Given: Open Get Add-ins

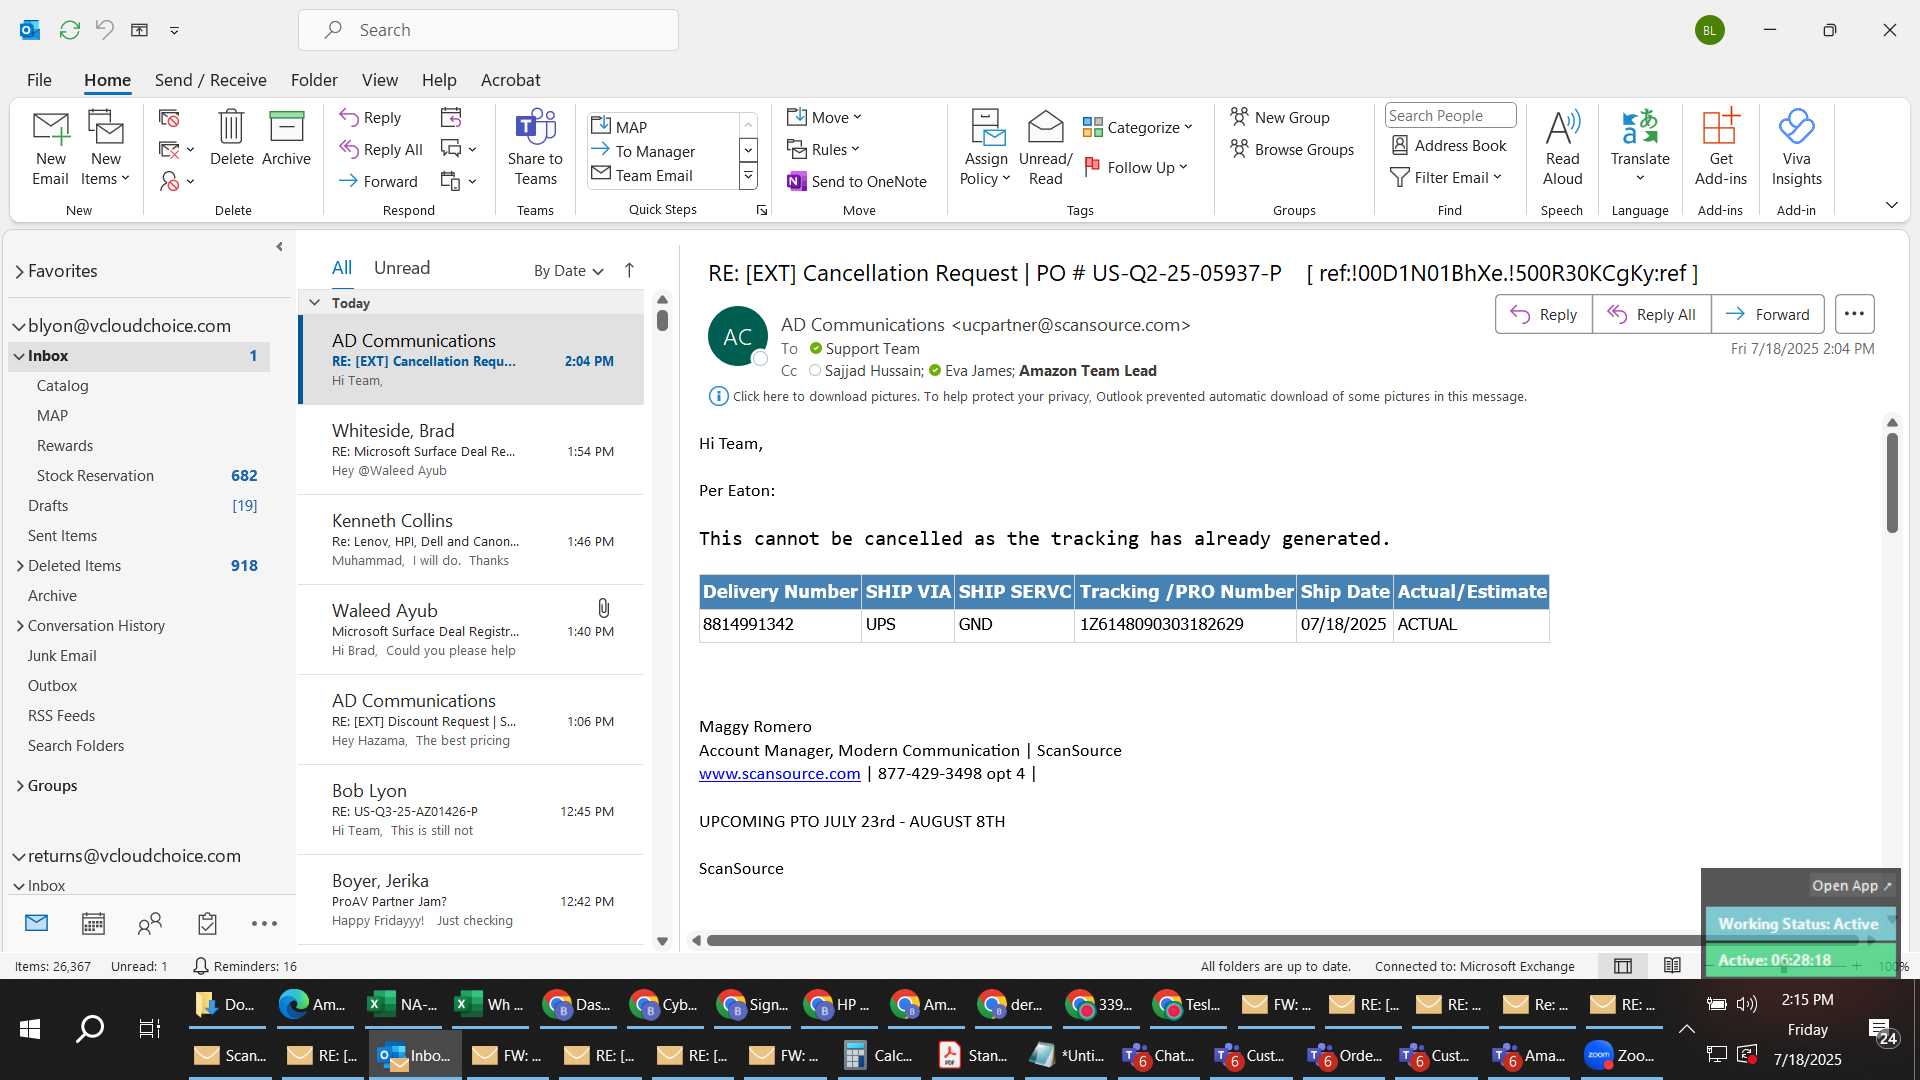Looking at the screenshot, I should [1720, 148].
